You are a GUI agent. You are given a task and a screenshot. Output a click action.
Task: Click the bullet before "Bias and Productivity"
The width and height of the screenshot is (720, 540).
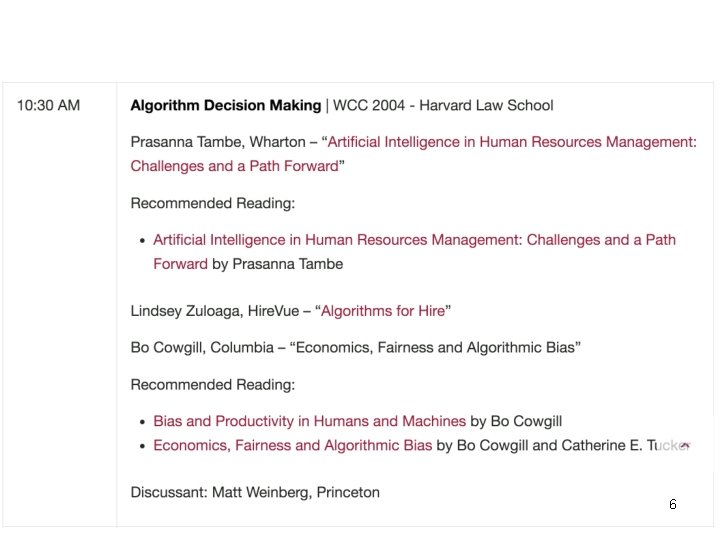(144, 422)
